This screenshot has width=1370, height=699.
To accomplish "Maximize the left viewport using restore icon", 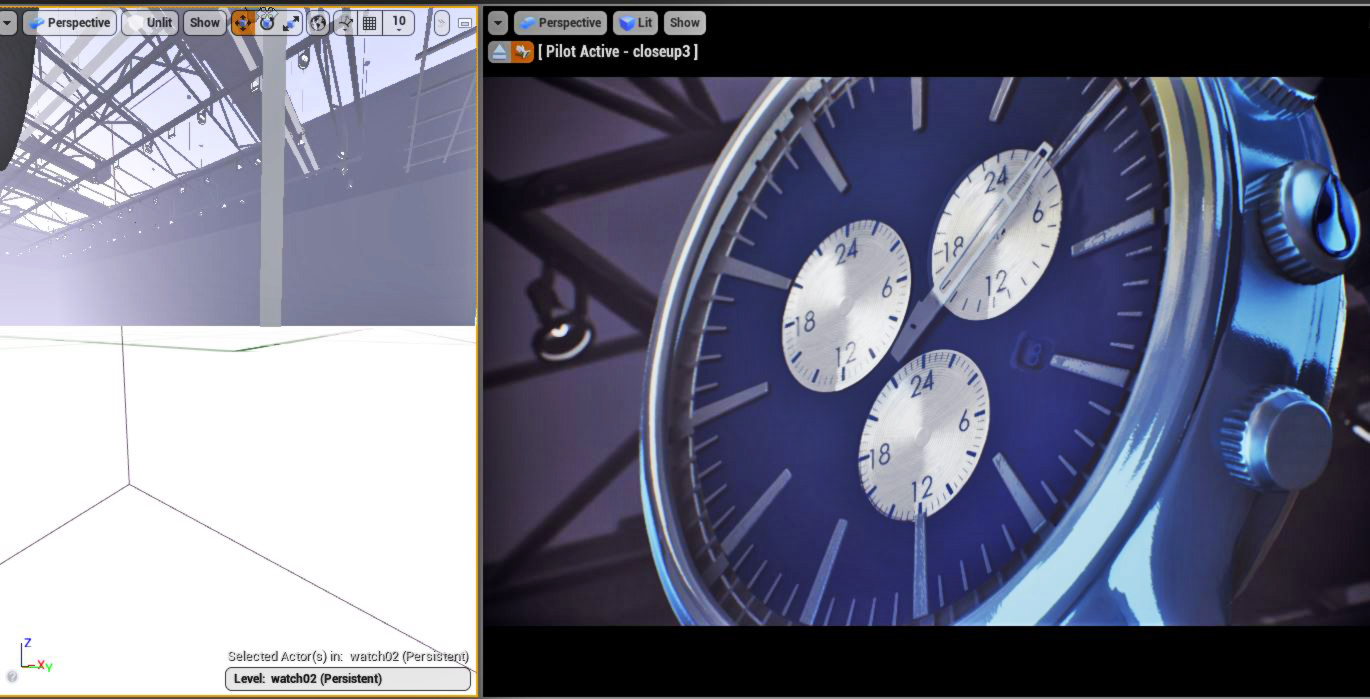I will (x=465, y=23).
